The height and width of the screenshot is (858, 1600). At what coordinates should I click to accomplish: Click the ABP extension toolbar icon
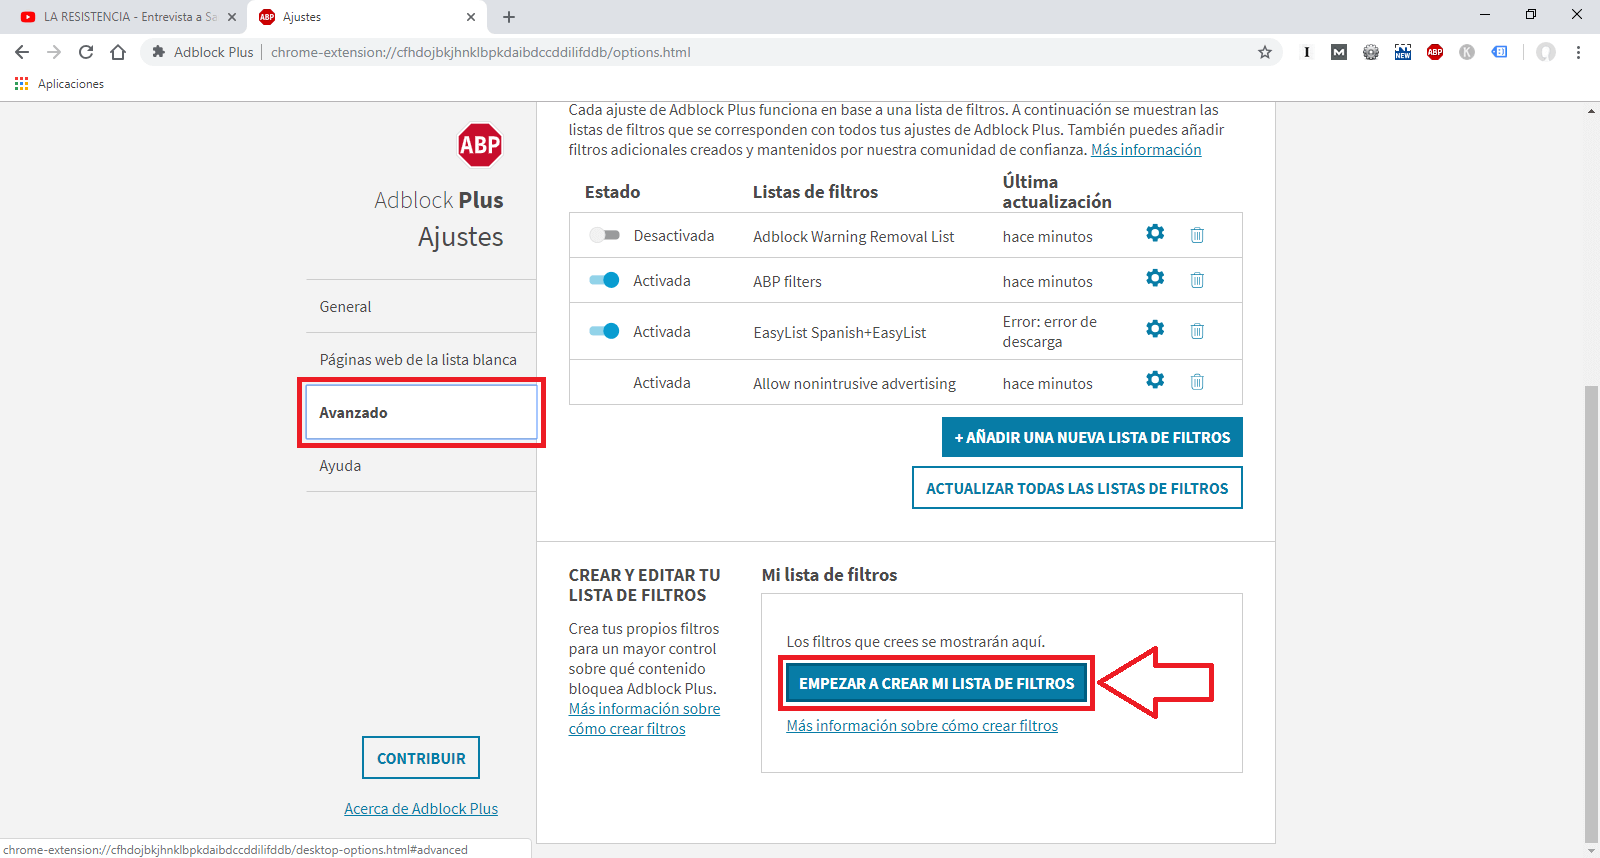pyautogui.click(x=1435, y=52)
